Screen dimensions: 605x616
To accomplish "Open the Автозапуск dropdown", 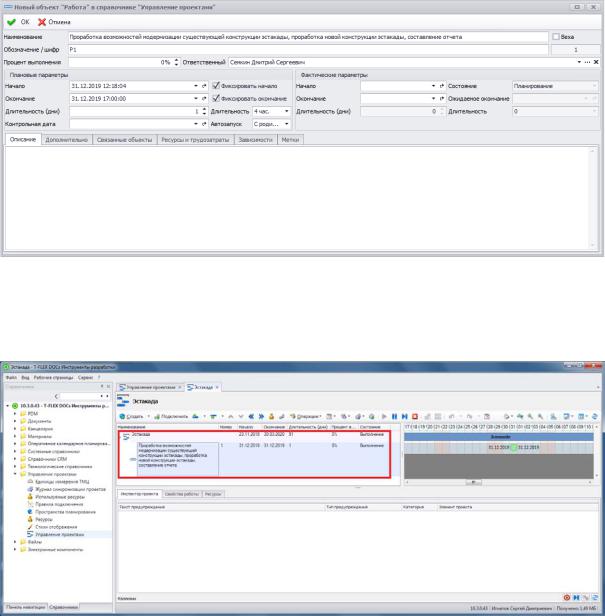I will point(286,124).
